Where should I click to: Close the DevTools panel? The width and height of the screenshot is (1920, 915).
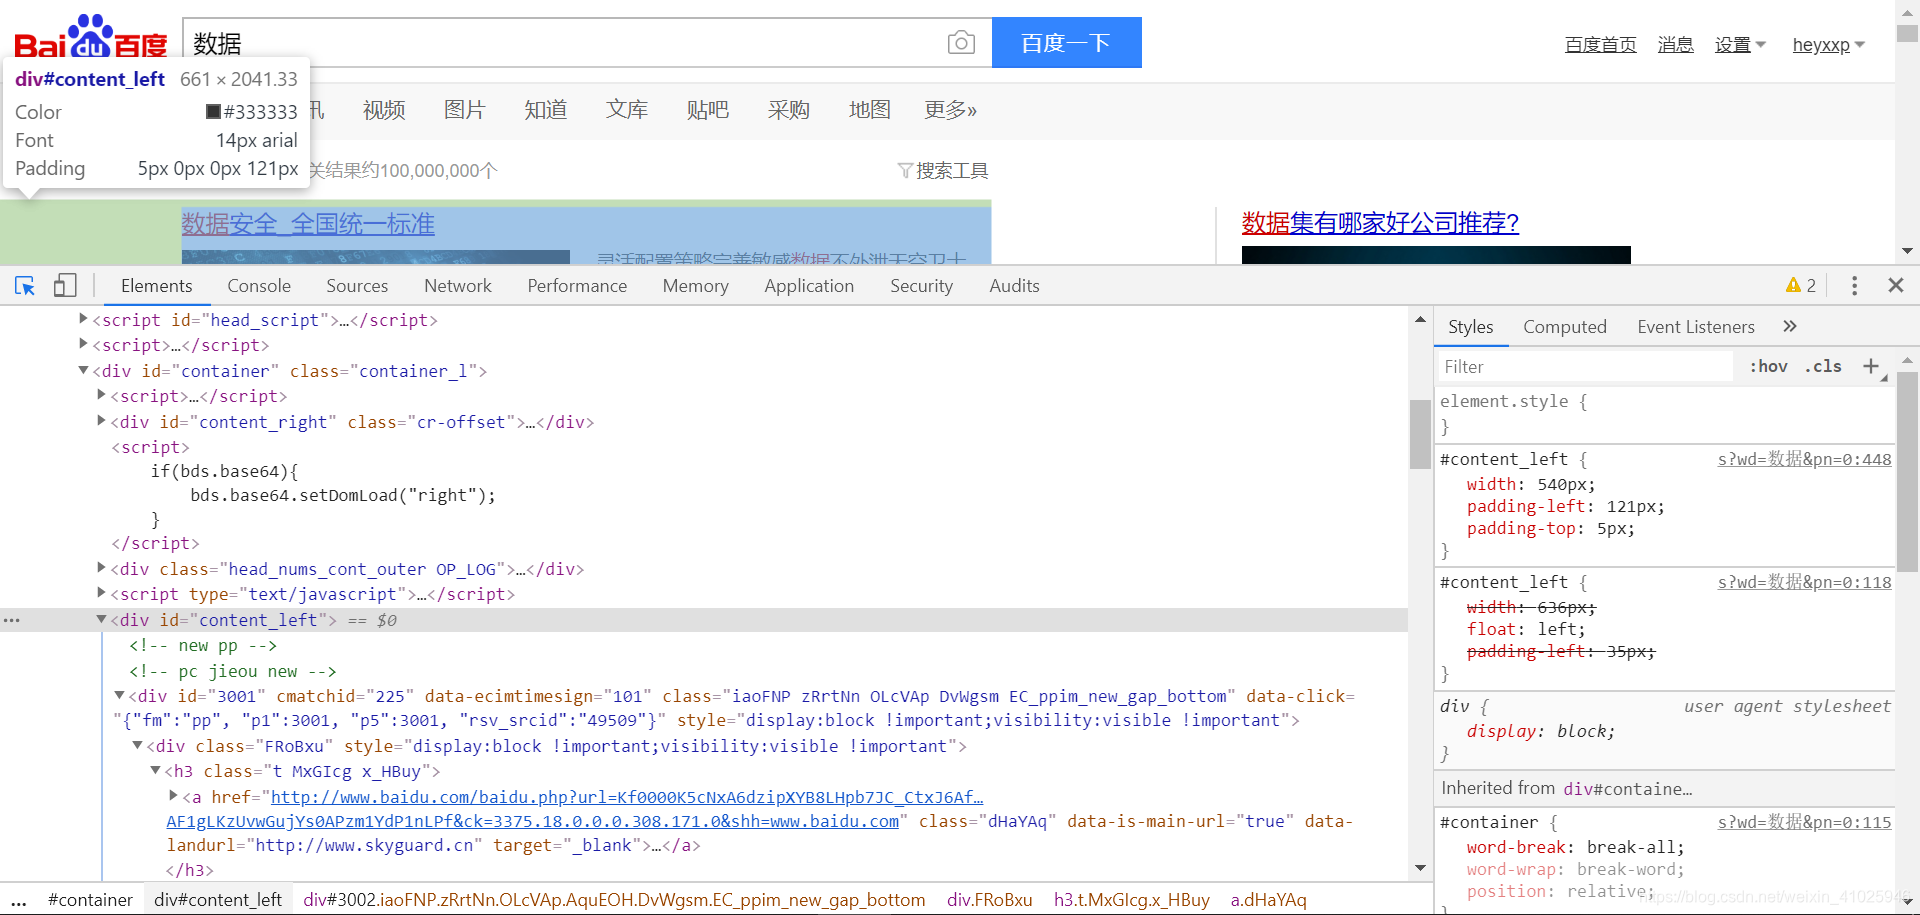1896,286
